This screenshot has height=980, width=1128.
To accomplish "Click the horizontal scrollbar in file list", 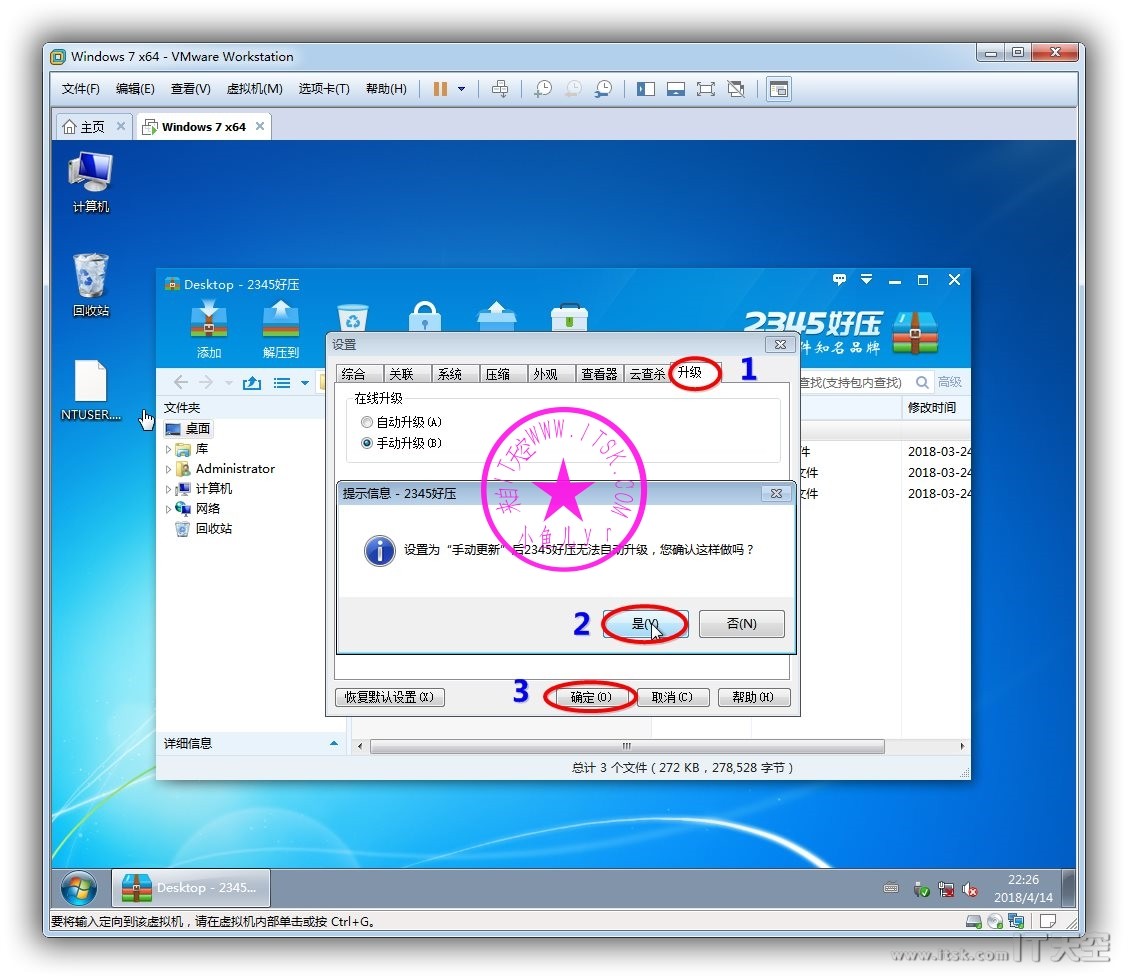I will tap(627, 747).
